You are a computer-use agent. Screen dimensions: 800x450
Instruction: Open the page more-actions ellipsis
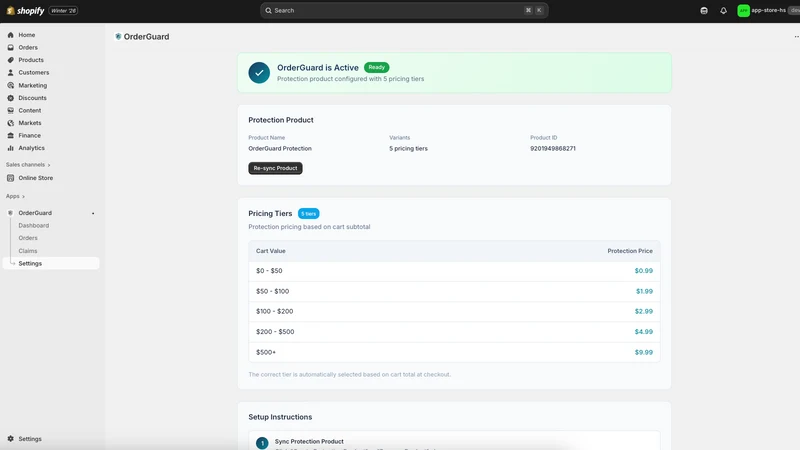[796, 37]
